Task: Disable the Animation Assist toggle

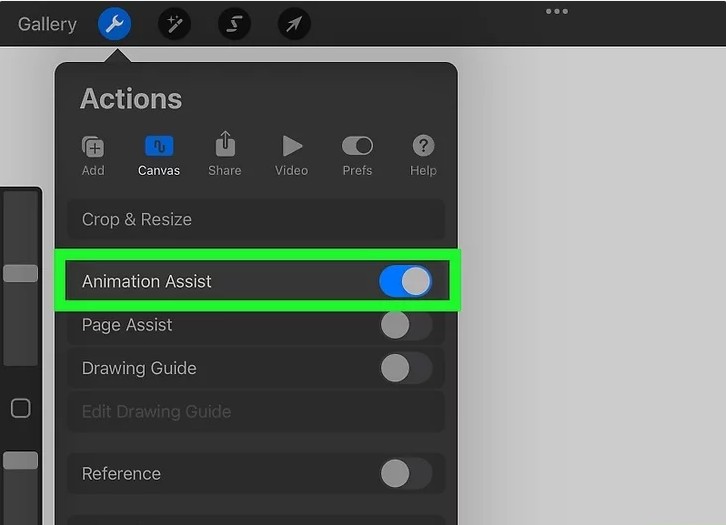Action: coord(406,281)
